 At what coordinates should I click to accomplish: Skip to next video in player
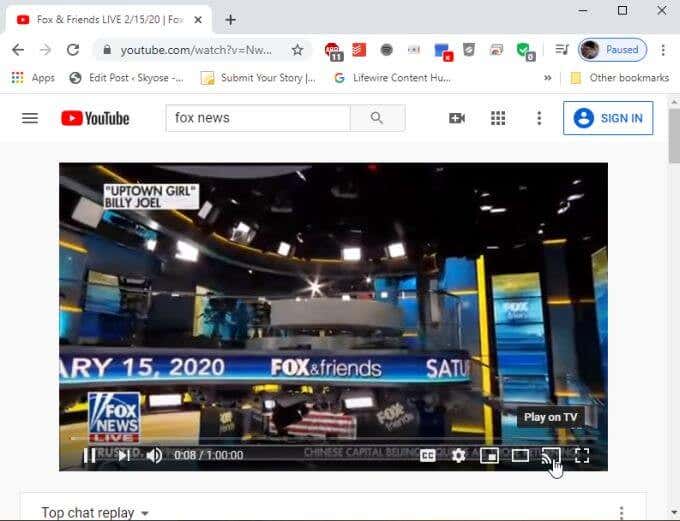click(124, 455)
